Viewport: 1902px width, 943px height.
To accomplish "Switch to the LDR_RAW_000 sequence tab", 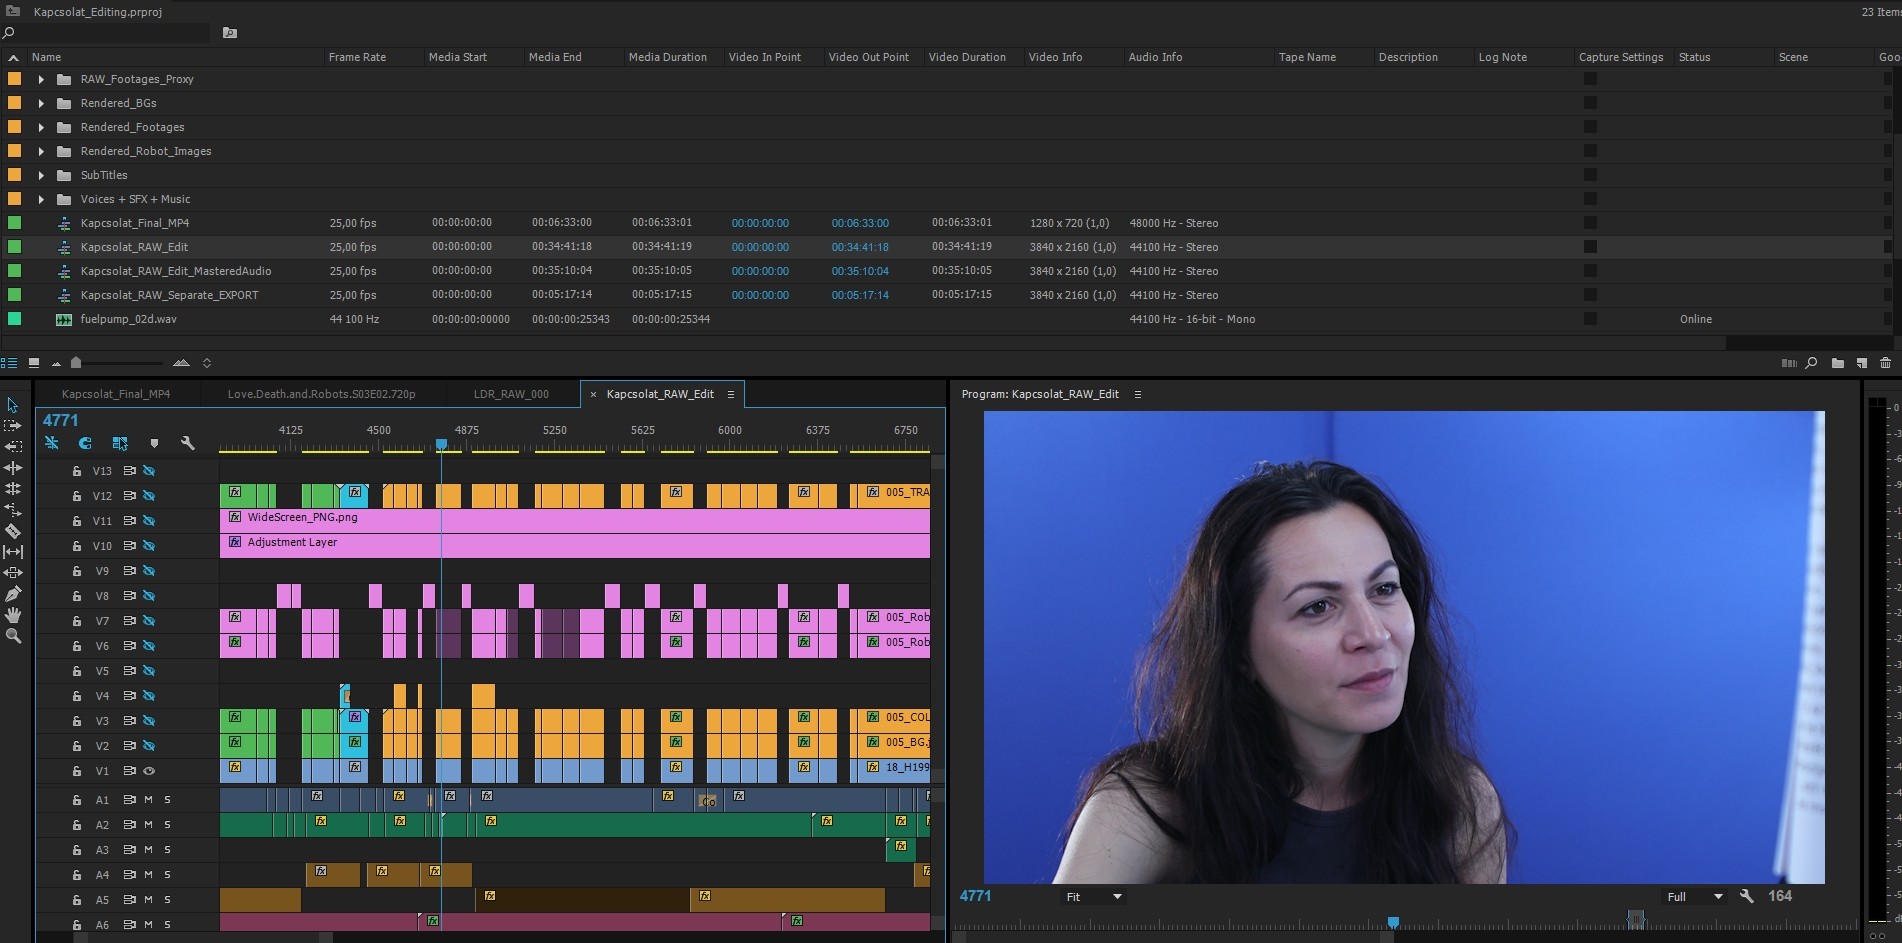I will pos(511,394).
